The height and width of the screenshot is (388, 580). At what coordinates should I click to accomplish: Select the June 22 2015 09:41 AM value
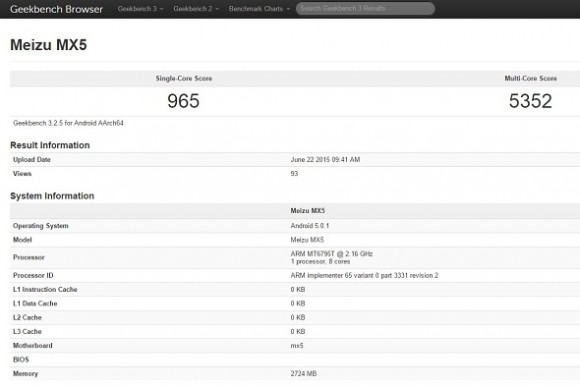325,160
